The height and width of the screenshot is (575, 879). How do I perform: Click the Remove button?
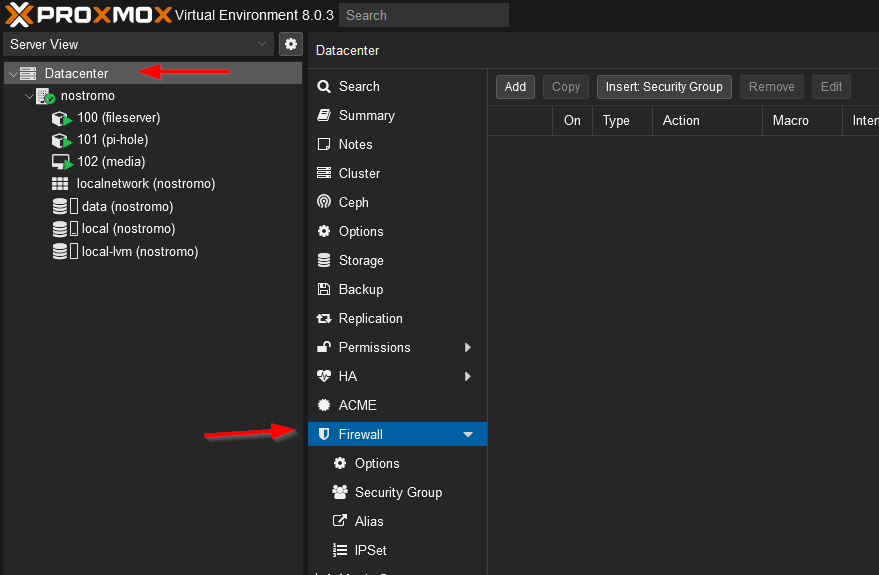click(771, 87)
